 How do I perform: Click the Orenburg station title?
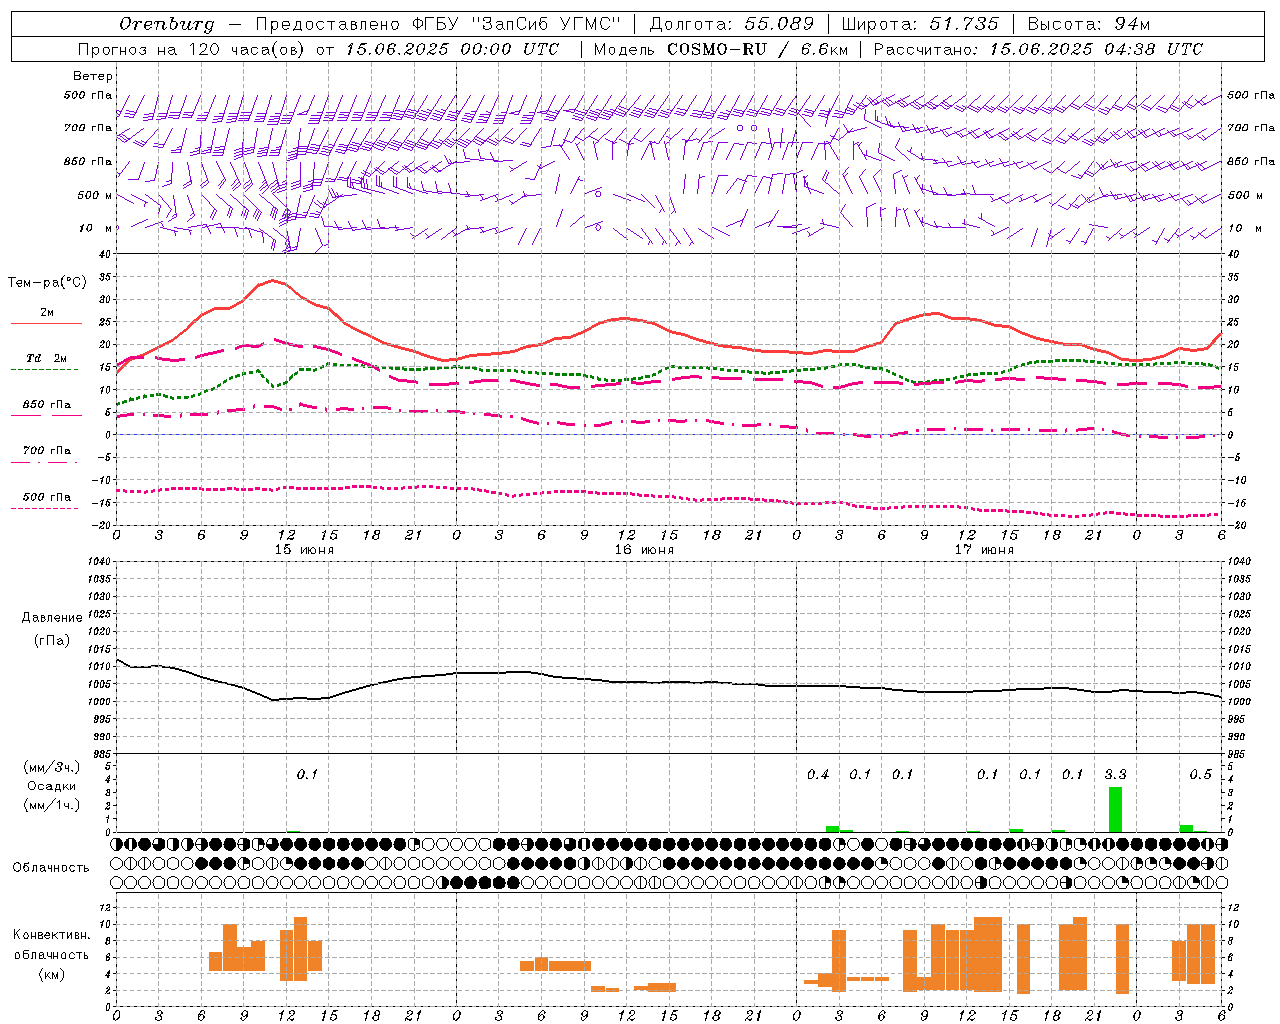[x=166, y=24]
